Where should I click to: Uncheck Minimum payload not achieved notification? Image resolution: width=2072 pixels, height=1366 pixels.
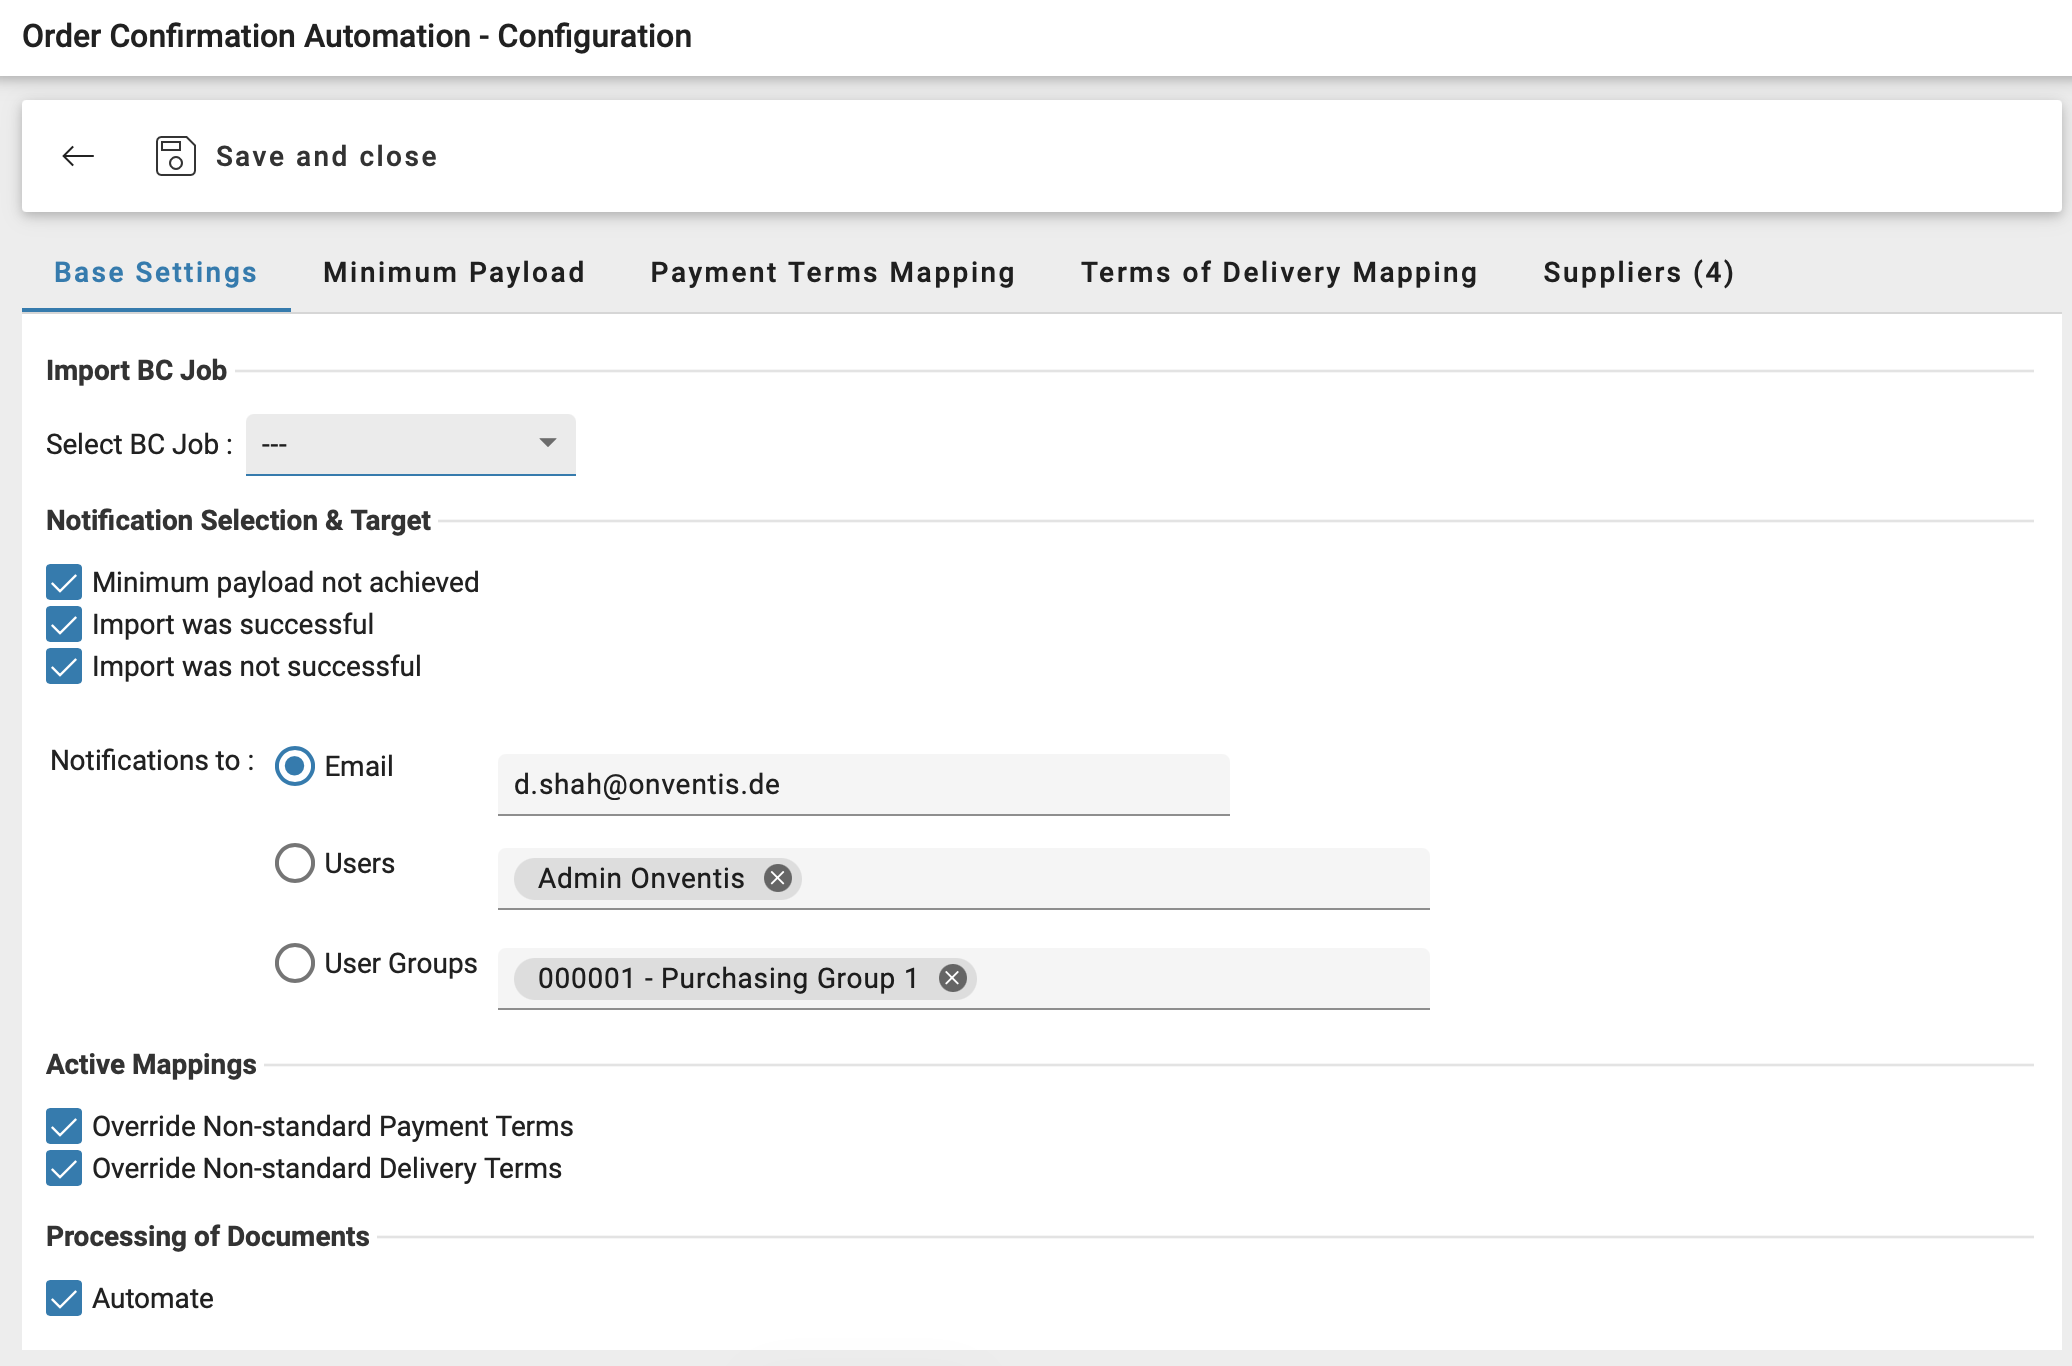[x=63, y=582]
